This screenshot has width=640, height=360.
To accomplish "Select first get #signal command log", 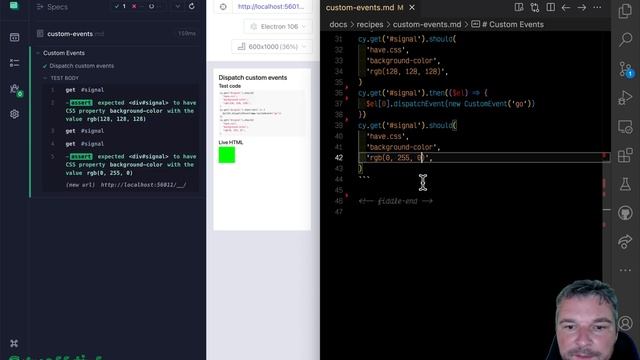I will pyautogui.click(x=120, y=90).
